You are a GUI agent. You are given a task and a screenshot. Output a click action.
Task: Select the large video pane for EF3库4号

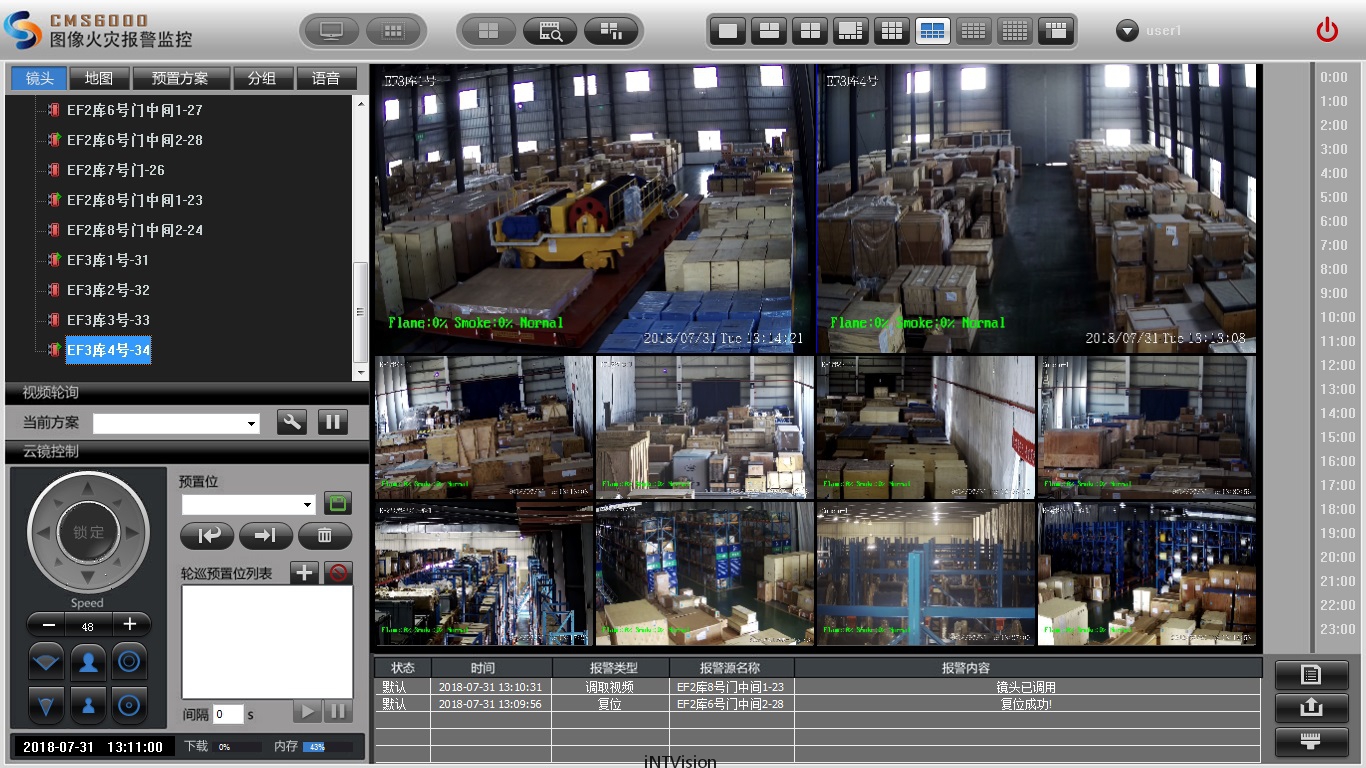(1035, 208)
